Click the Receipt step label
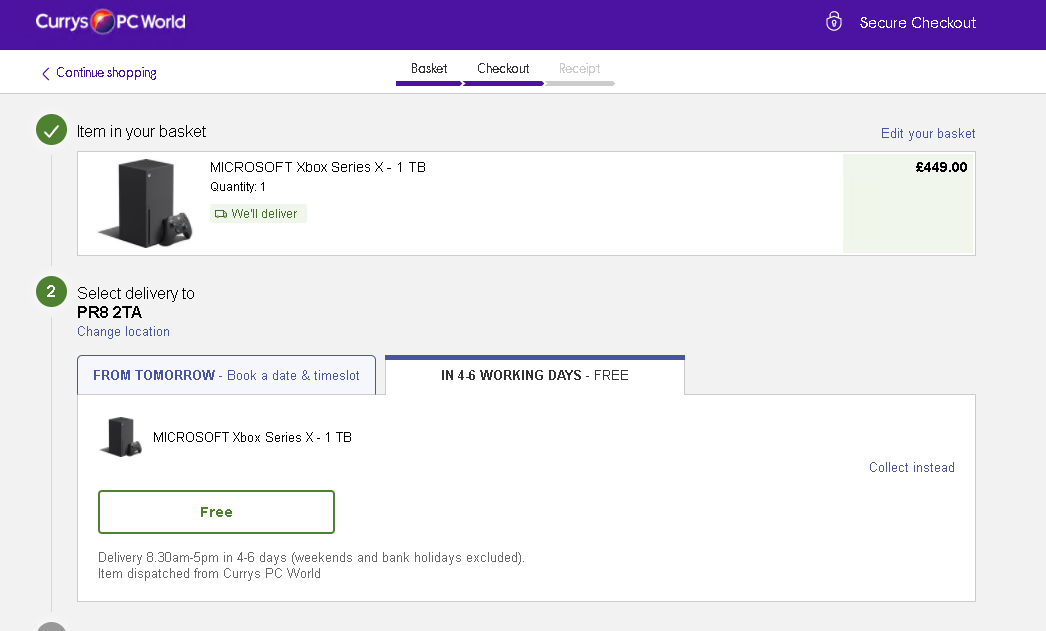Image resolution: width=1046 pixels, height=631 pixels. point(579,69)
